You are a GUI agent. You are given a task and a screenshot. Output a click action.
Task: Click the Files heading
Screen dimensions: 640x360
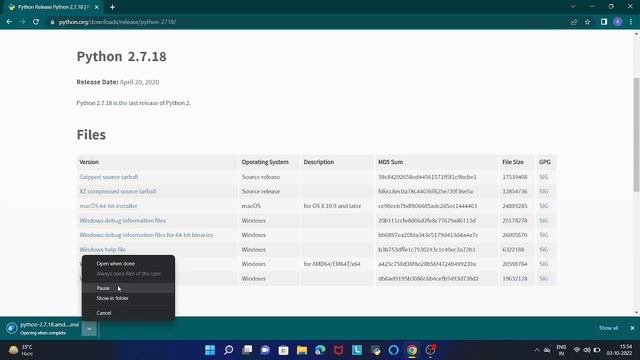click(91, 135)
